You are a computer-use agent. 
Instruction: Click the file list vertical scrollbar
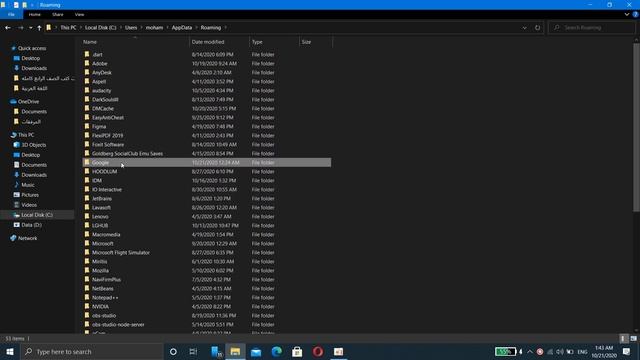coord(636,127)
